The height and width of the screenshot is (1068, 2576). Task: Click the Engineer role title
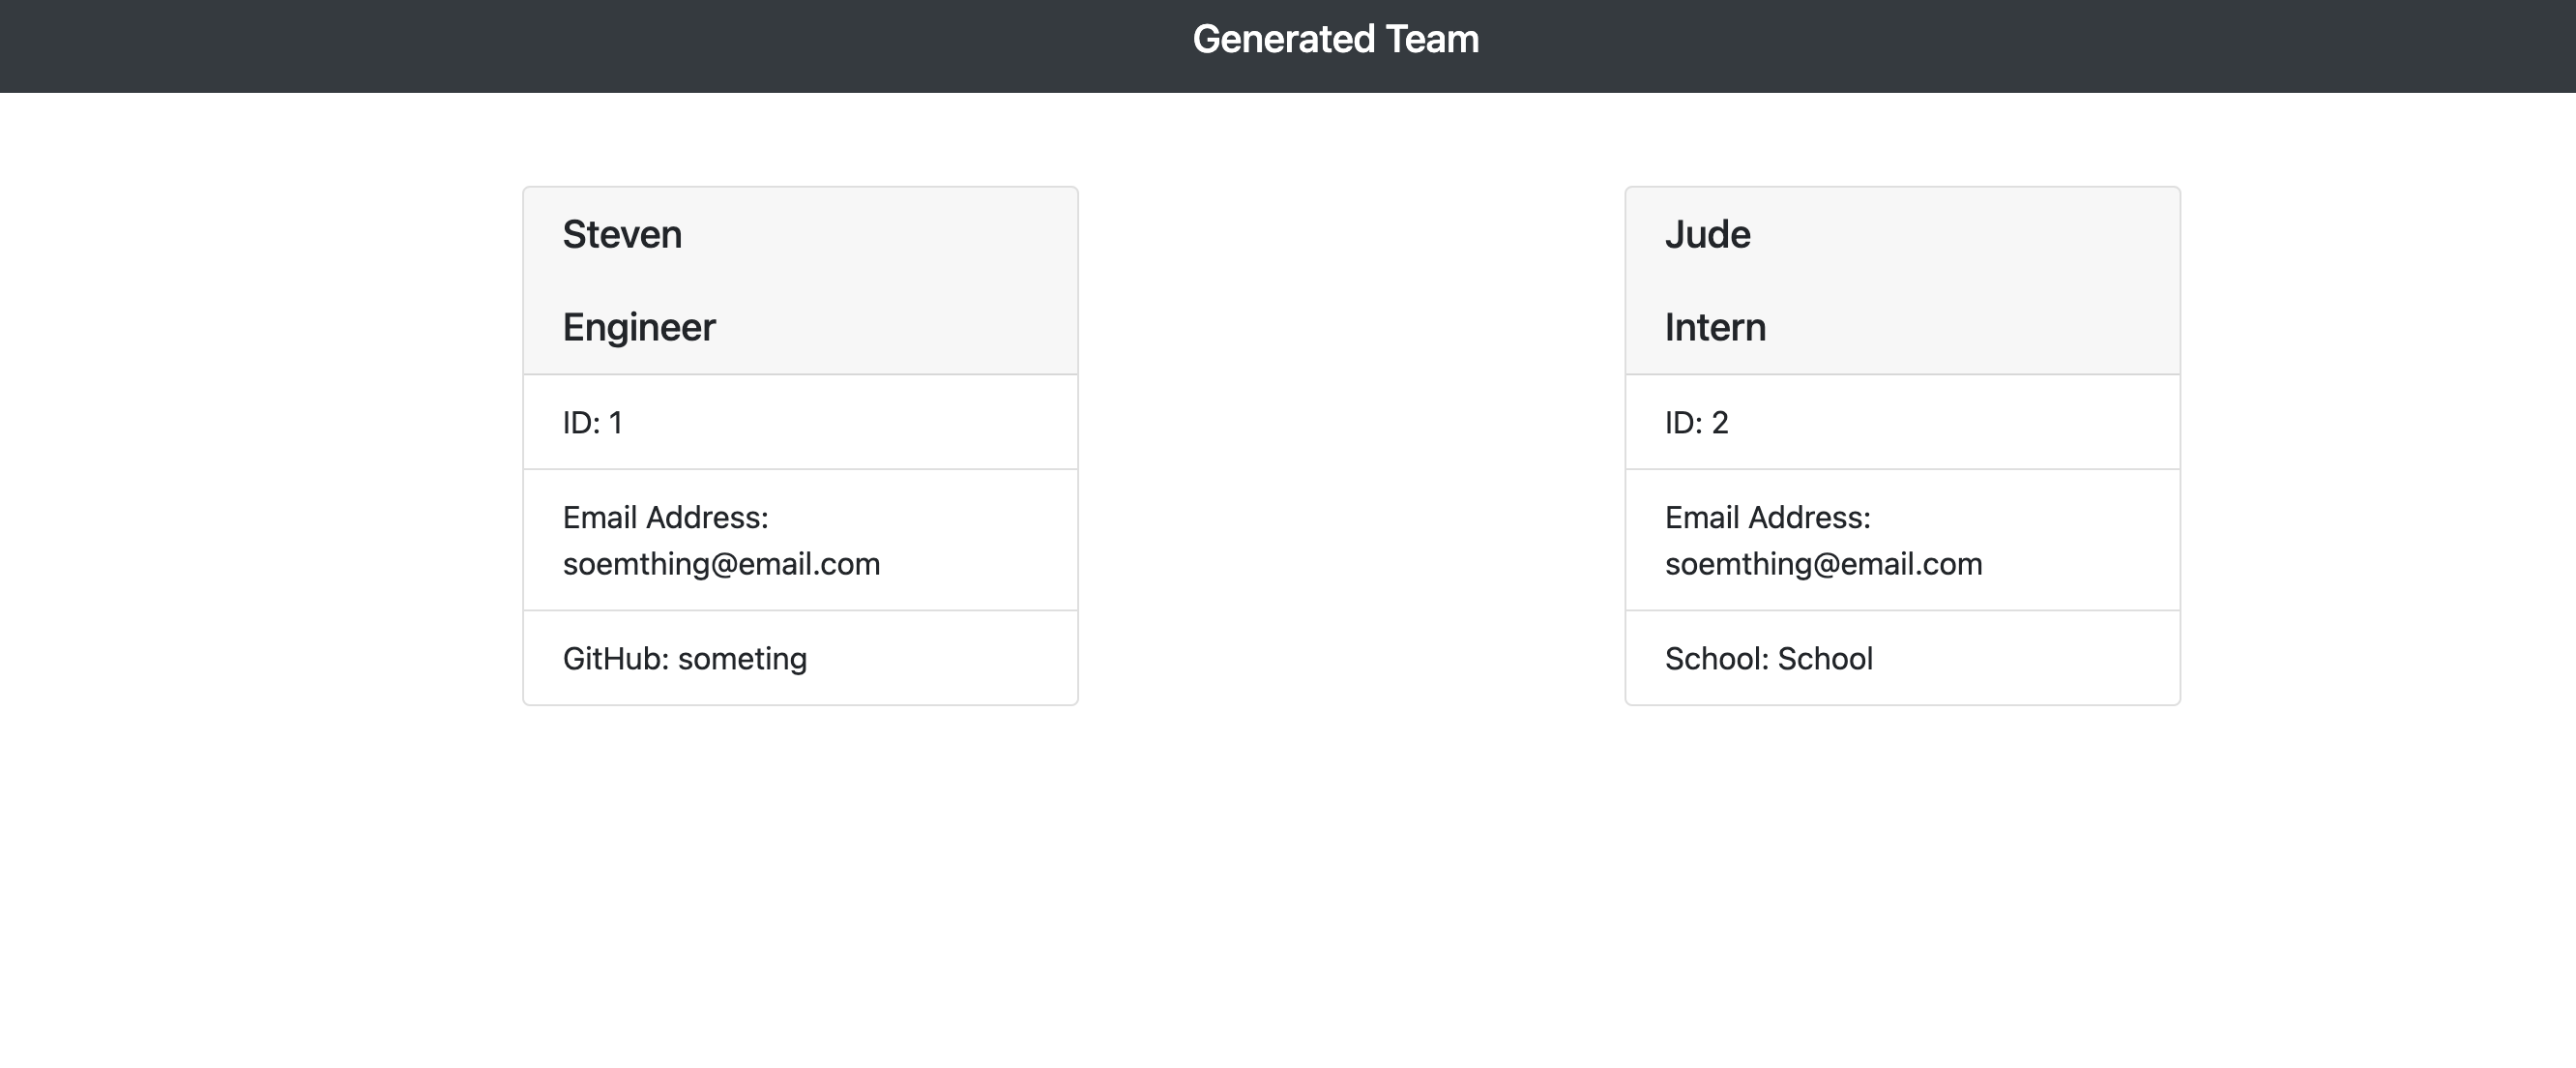point(639,328)
